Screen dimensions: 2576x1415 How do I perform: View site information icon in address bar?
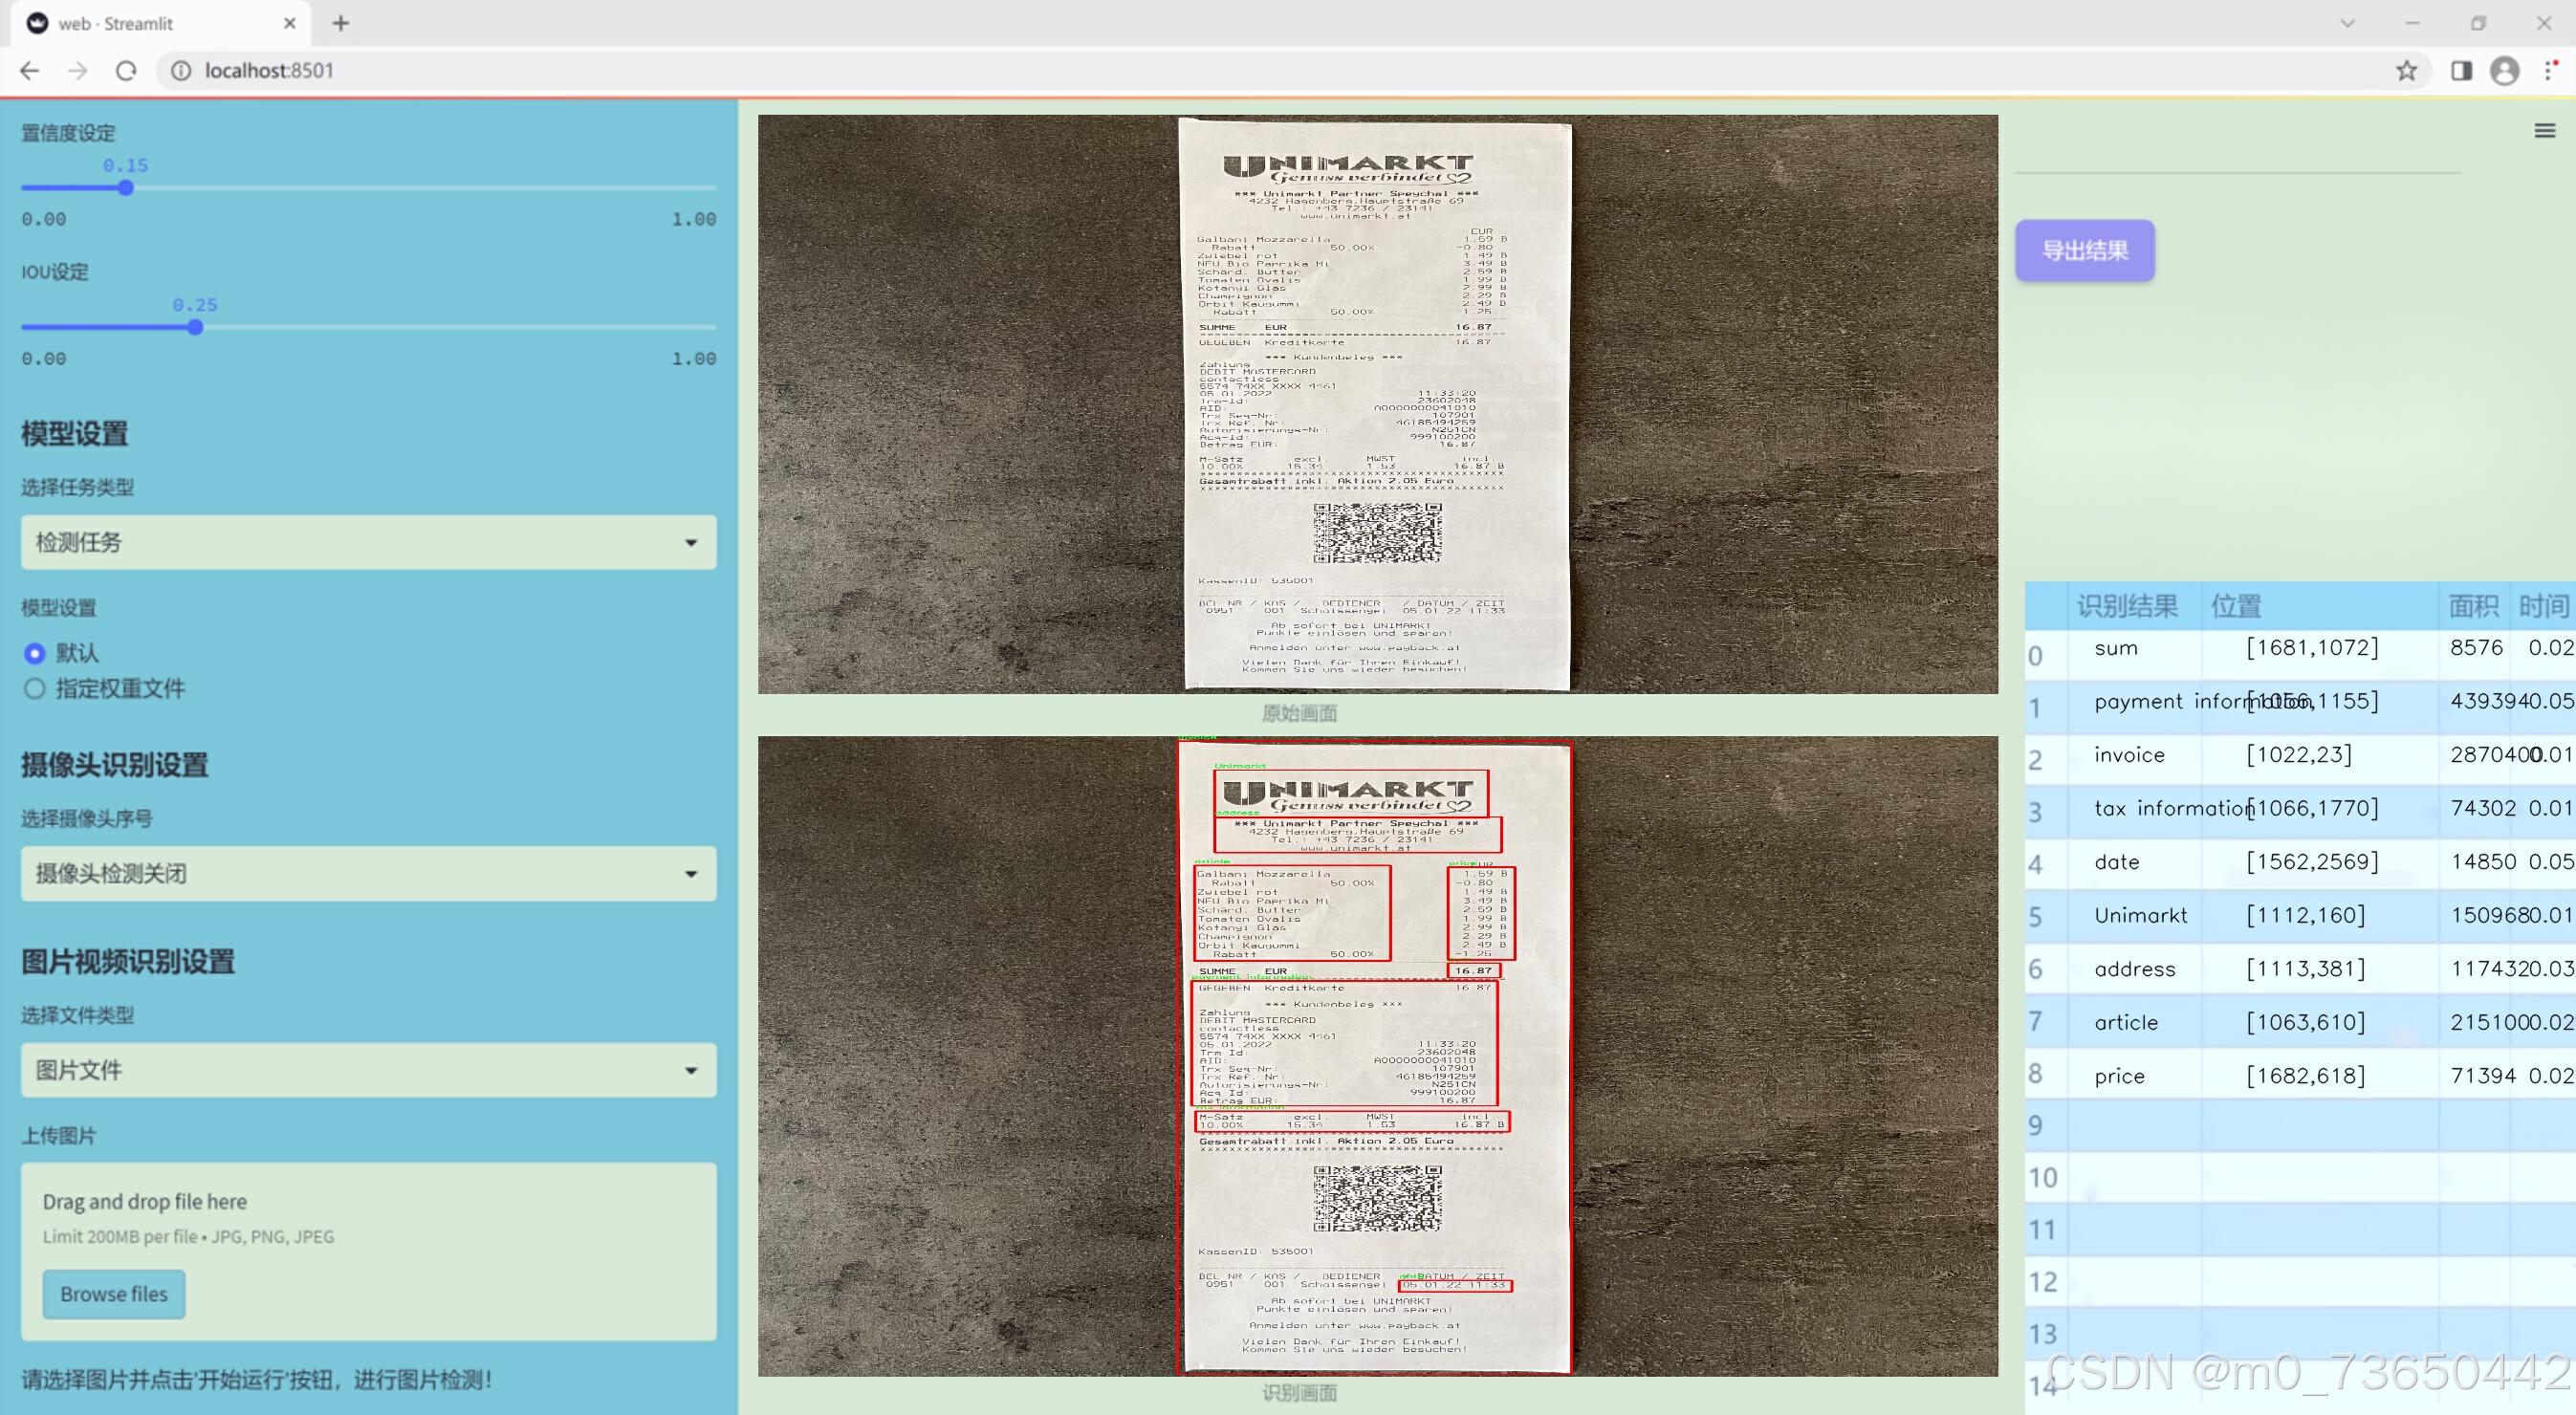(x=181, y=70)
